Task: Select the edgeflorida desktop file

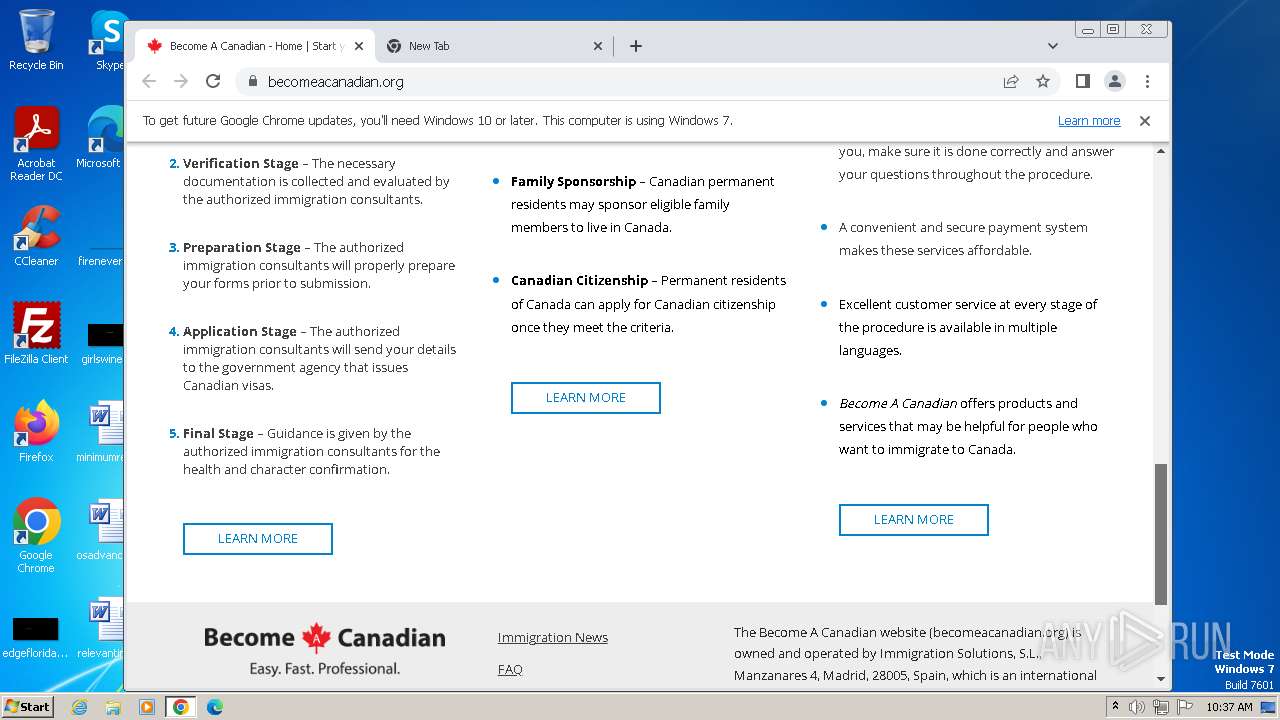Action: 36,638
